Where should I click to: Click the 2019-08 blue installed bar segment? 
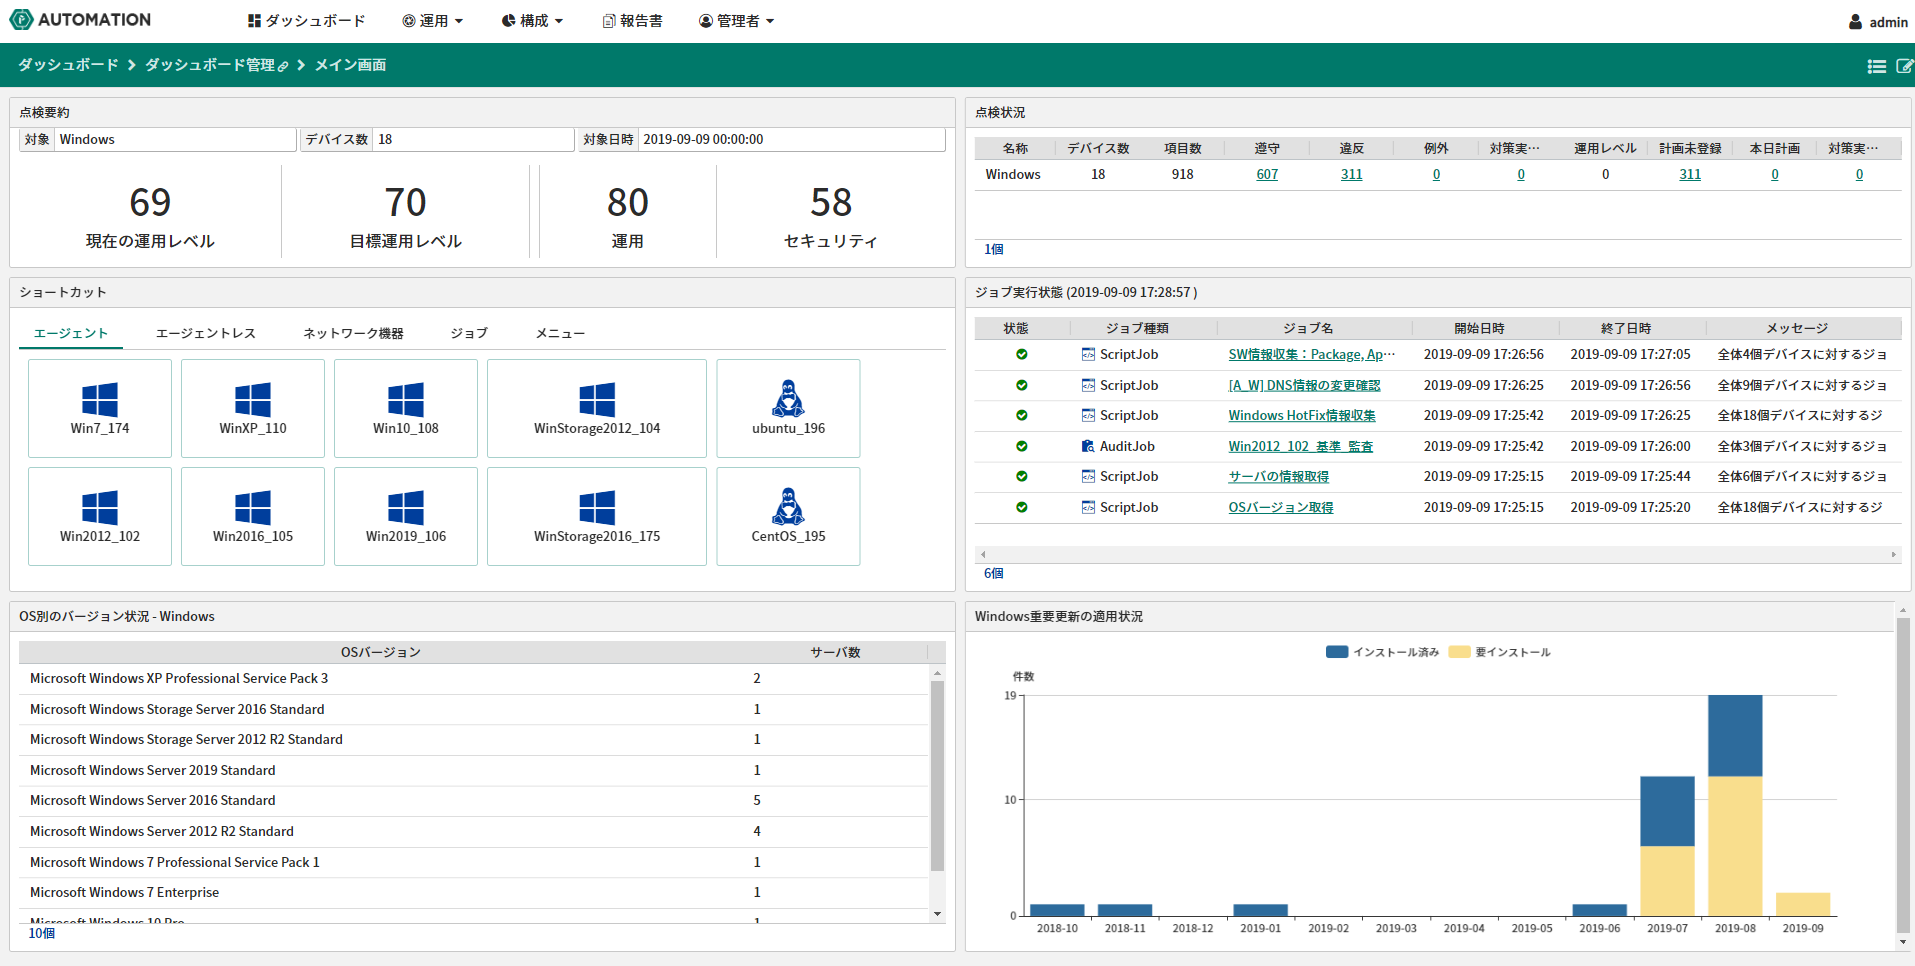pyautogui.click(x=1735, y=736)
